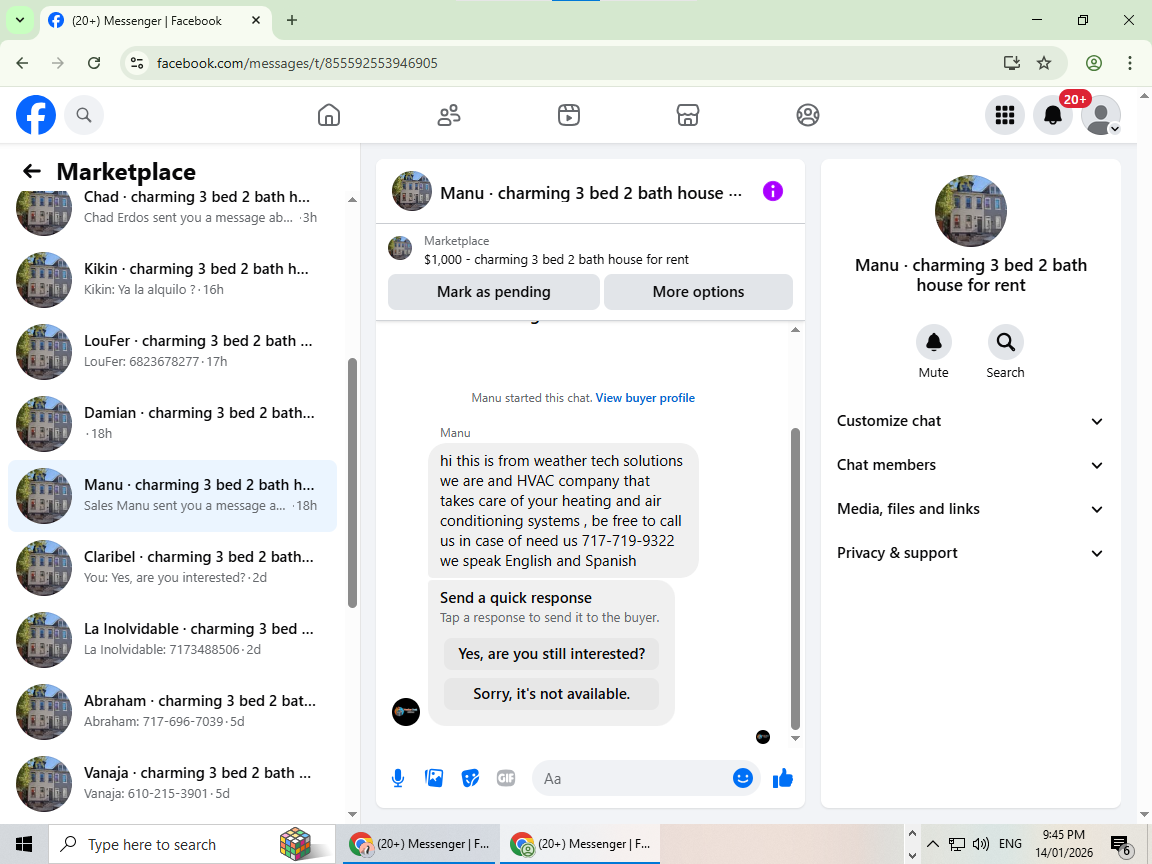Bookmark this page with star icon
The height and width of the screenshot is (864, 1152).
point(1044,63)
